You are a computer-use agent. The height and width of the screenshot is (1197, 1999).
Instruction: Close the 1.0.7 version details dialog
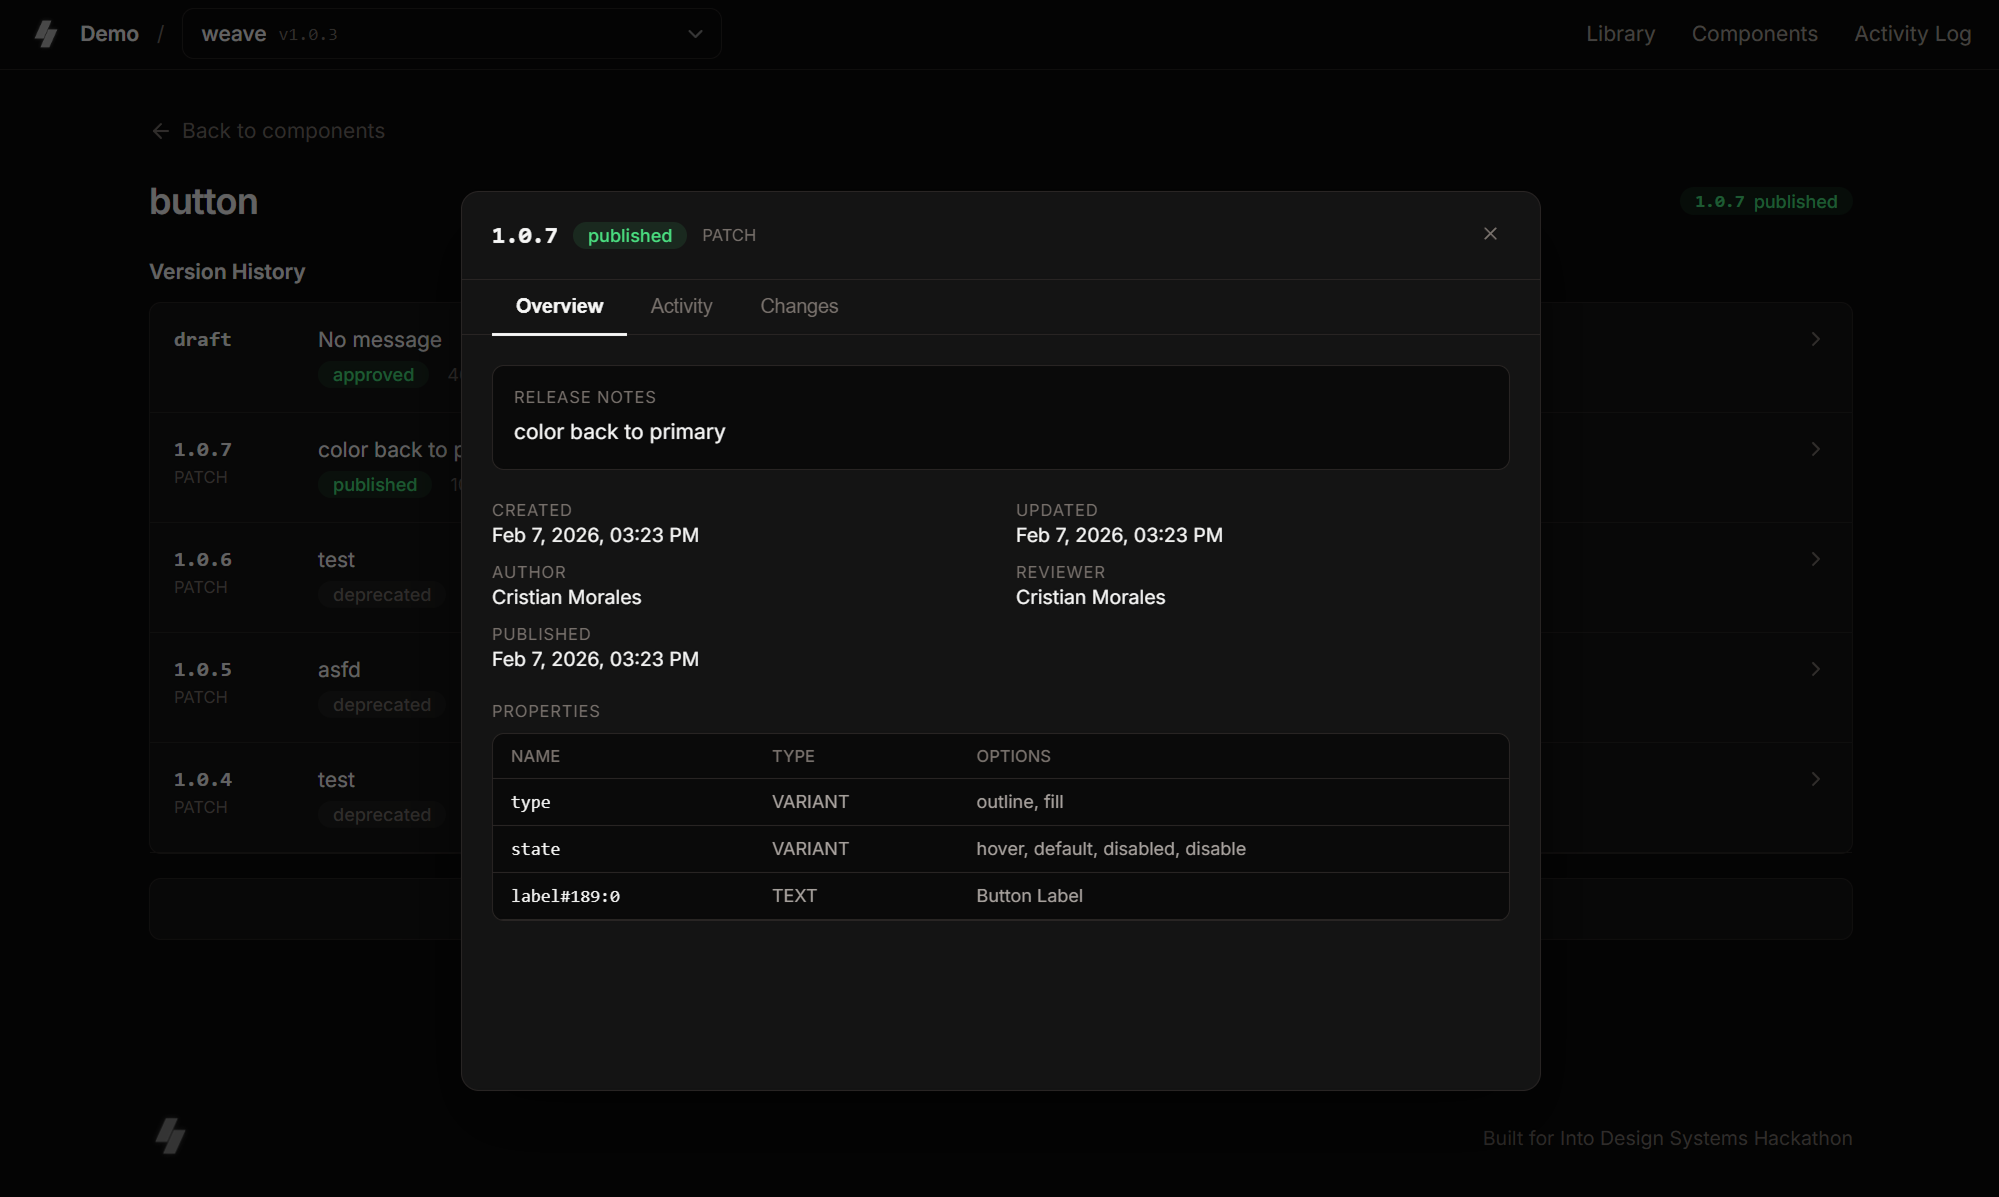click(1490, 234)
